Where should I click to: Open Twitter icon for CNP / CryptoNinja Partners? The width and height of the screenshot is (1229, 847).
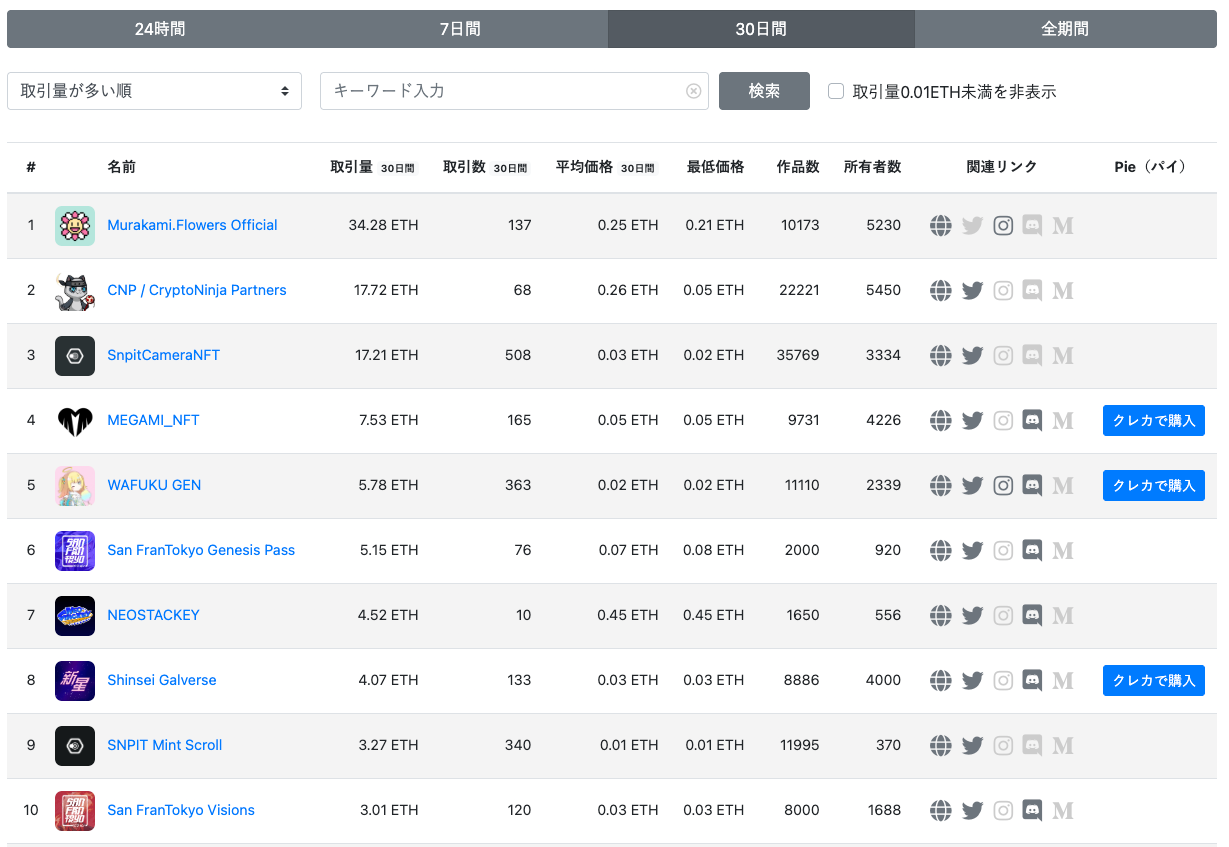[972, 290]
